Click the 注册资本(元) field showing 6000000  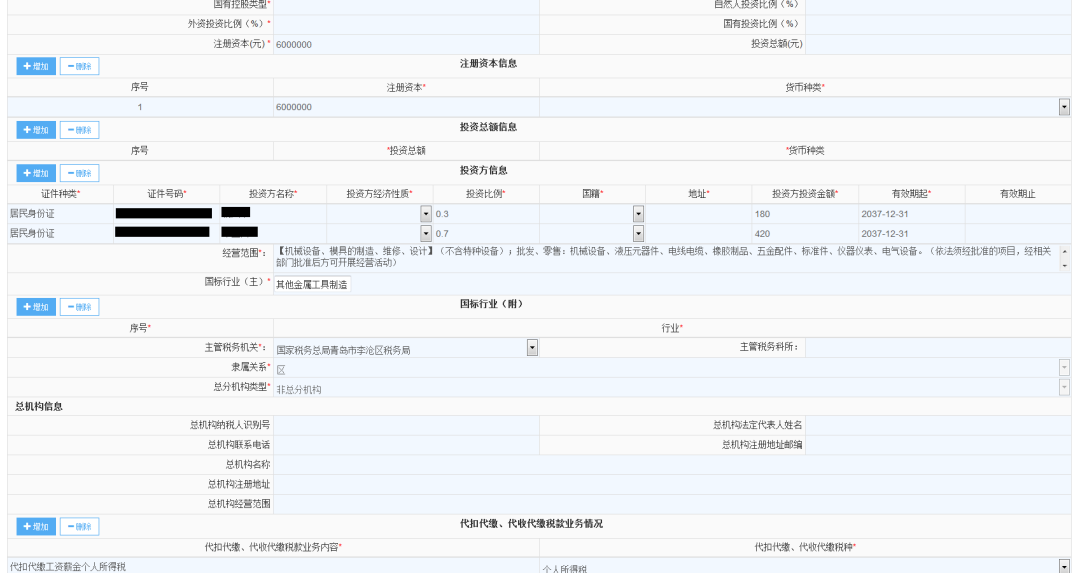[406, 44]
